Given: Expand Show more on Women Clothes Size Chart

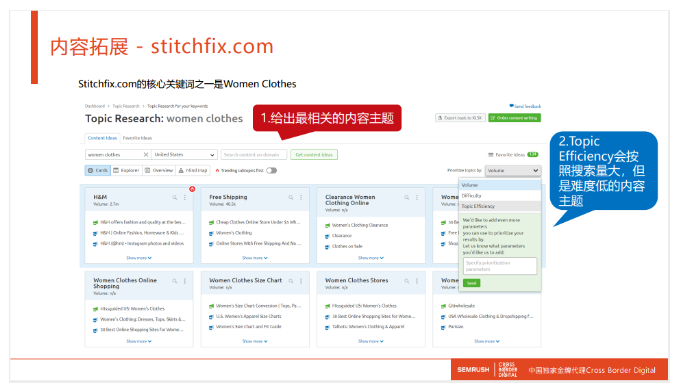Looking at the screenshot, I should (x=255, y=341).
